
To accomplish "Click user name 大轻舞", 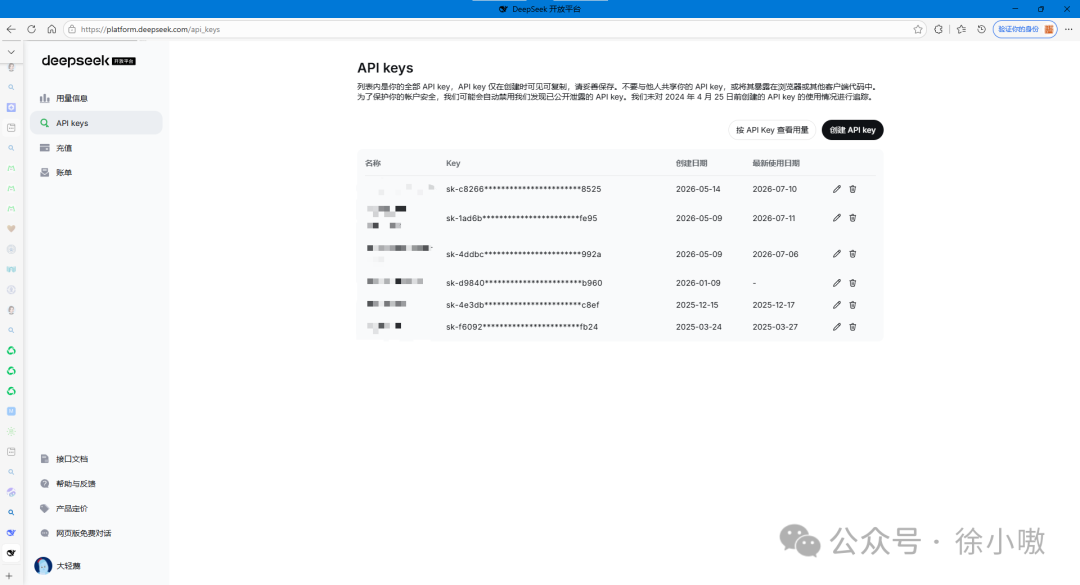I will click(68, 566).
